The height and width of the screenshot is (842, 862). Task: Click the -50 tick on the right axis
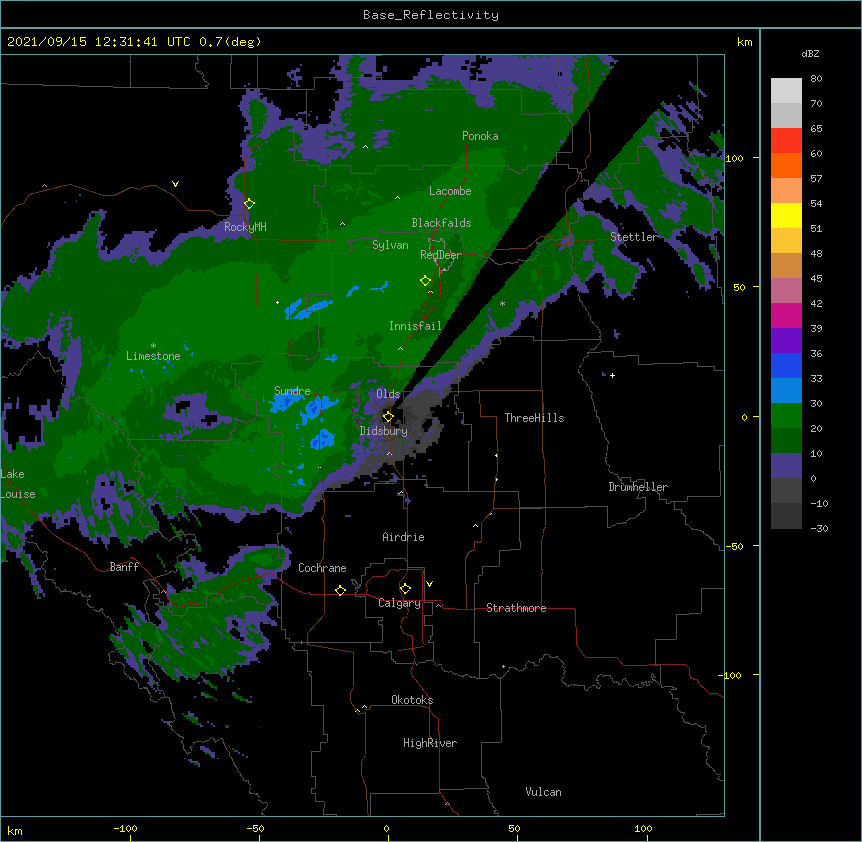click(734, 546)
